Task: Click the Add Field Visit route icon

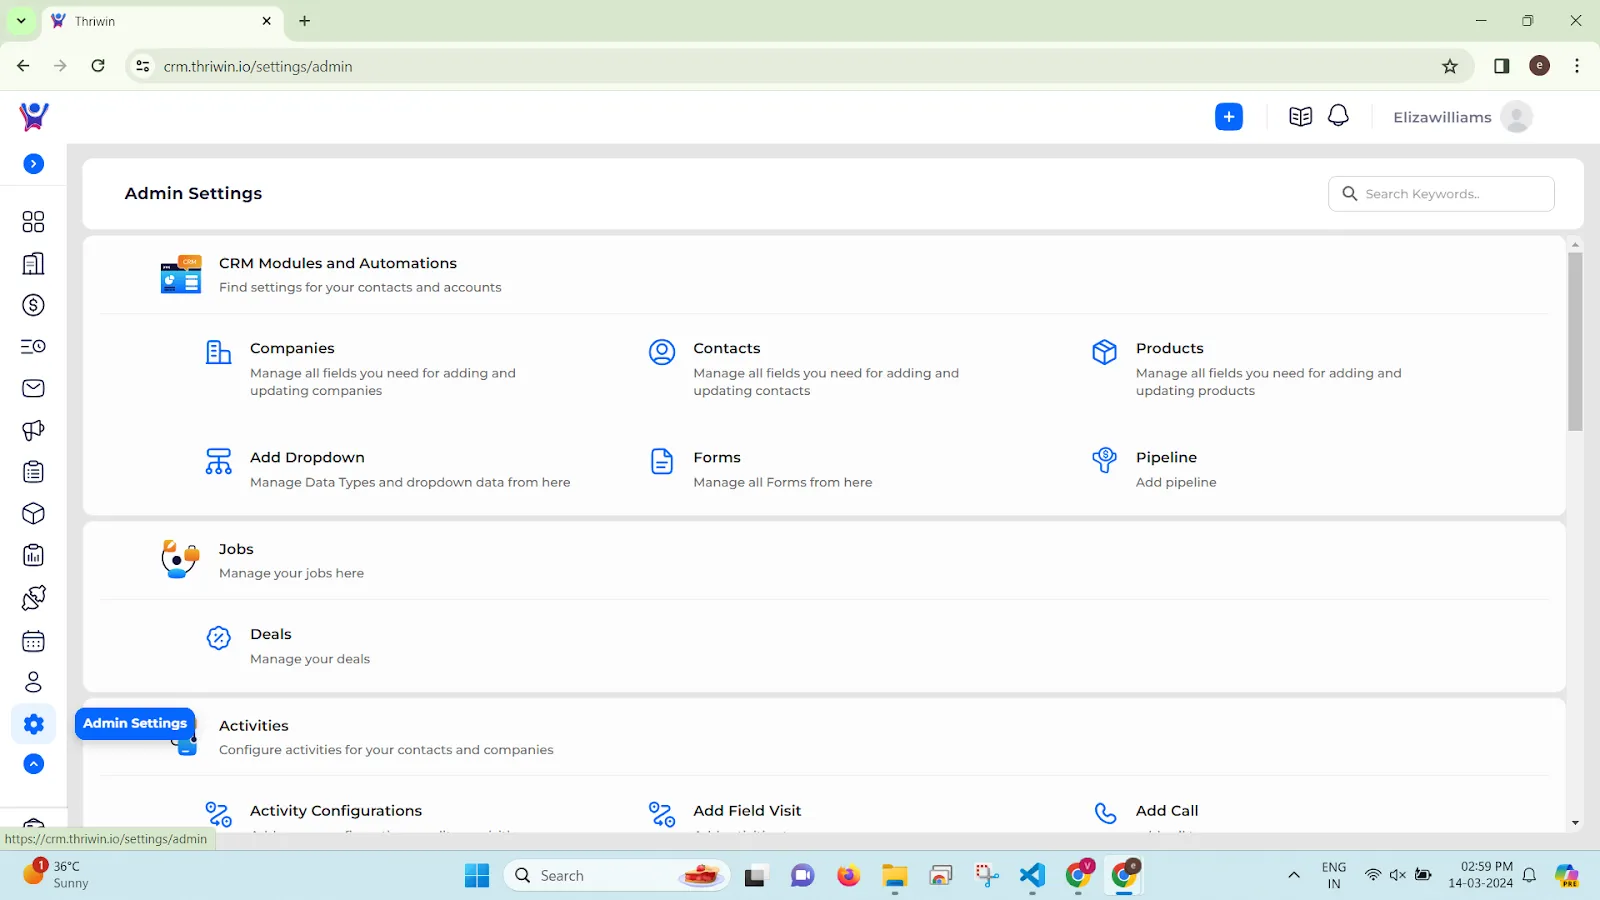Action: click(x=662, y=814)
